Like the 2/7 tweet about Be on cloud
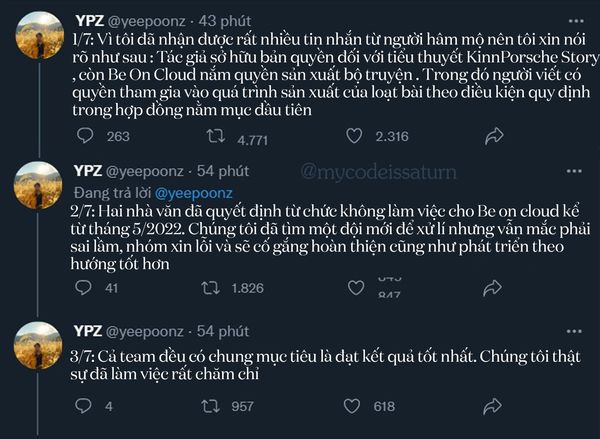Viewport: 600px width, 439px height. pyautogui.click(x=355, y=289)
